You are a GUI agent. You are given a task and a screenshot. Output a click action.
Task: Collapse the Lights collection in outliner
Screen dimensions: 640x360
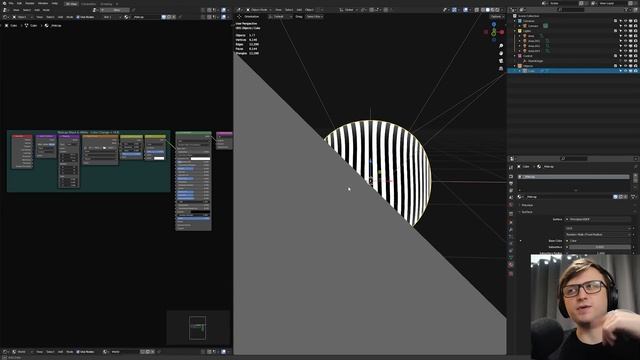(x=515, y=31)
